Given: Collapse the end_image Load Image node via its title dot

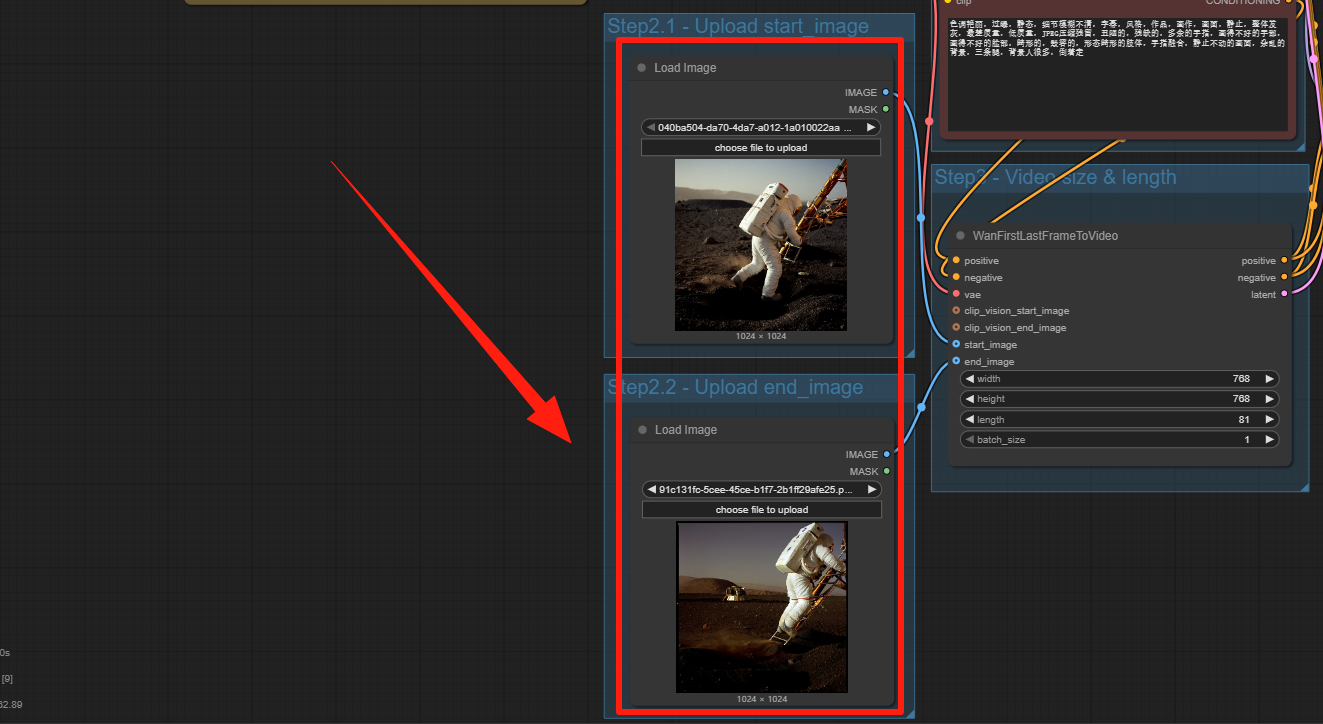Looking at the screenshot, I should [x=642, y=430].
